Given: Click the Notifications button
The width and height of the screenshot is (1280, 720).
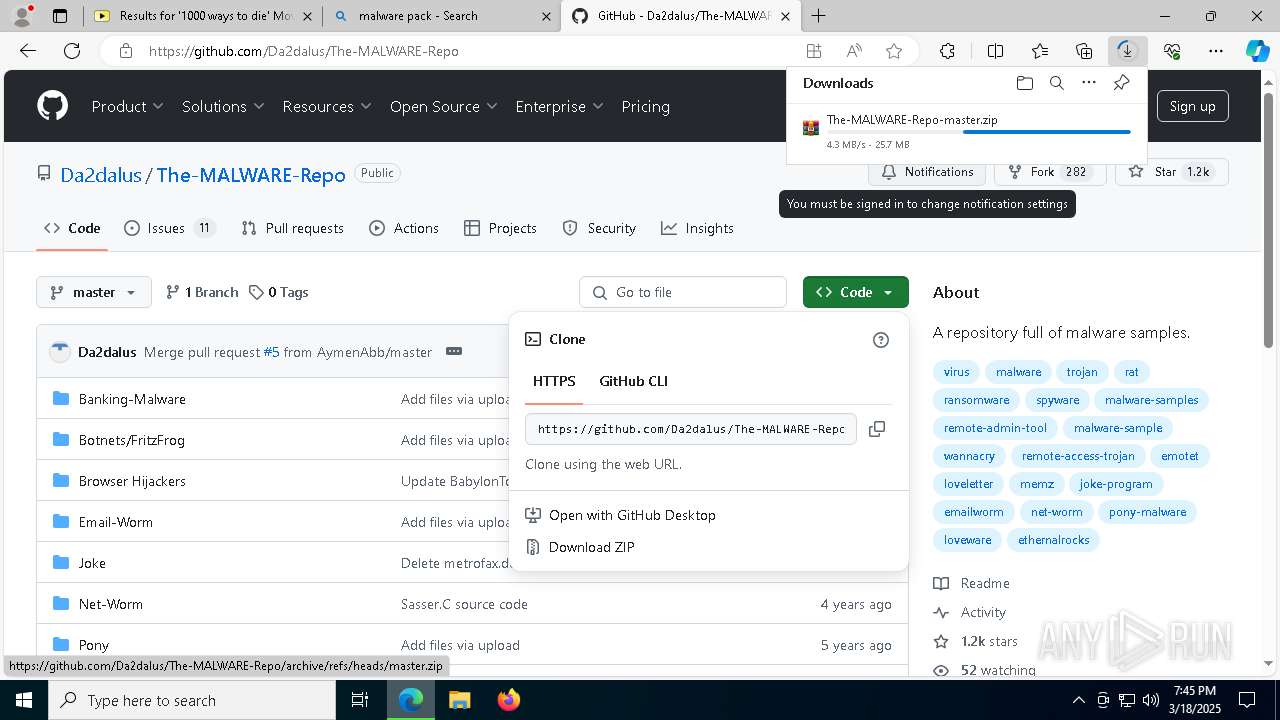Looking at the screenshot, I should pos(928,172).
